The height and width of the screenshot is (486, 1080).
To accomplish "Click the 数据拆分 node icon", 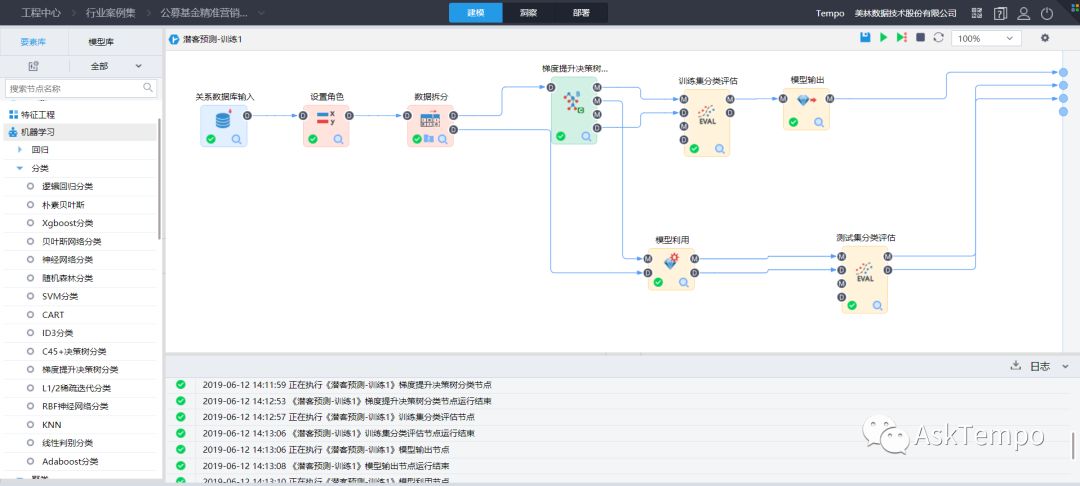I will [430, 120].
